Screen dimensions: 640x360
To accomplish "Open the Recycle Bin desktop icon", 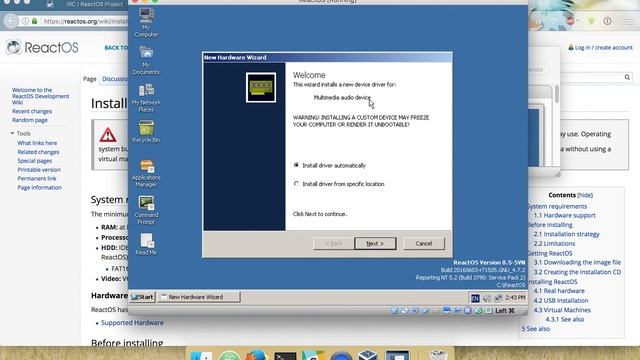I will (146, 131).
